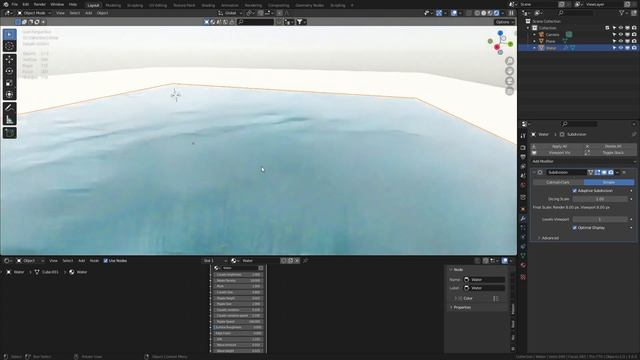Open the Tool properties tab
Viewport: 640px width, 360px height.
point(523,136)
